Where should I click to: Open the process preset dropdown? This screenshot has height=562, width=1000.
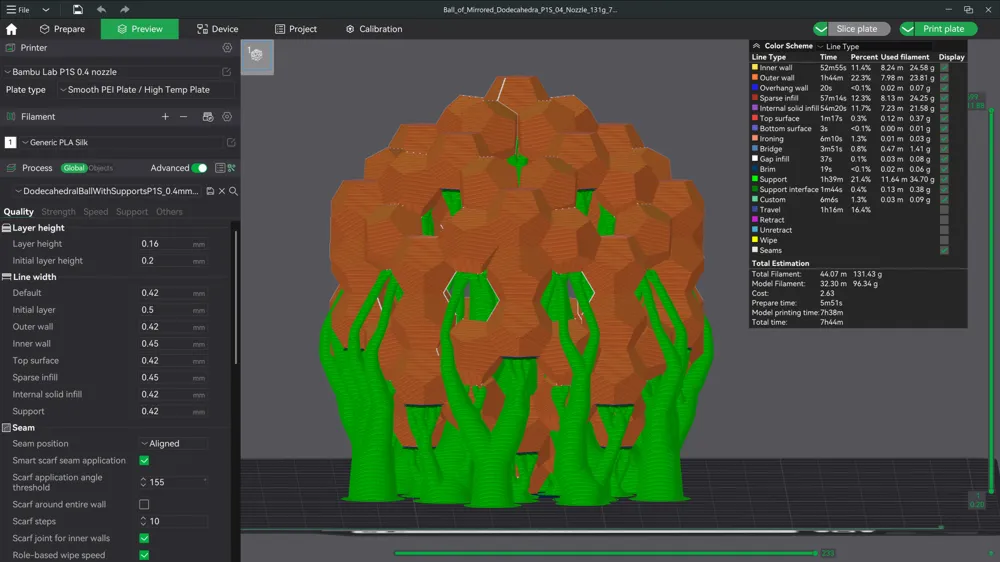pyautogui.click(x=18, y=191)
